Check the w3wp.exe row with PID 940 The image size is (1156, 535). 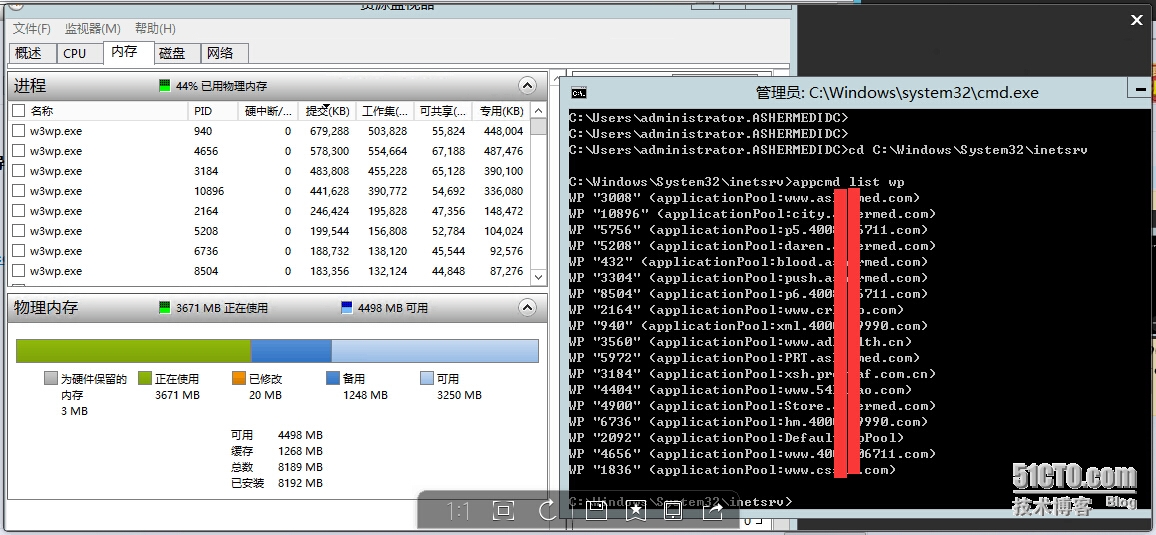click(18, 131)
